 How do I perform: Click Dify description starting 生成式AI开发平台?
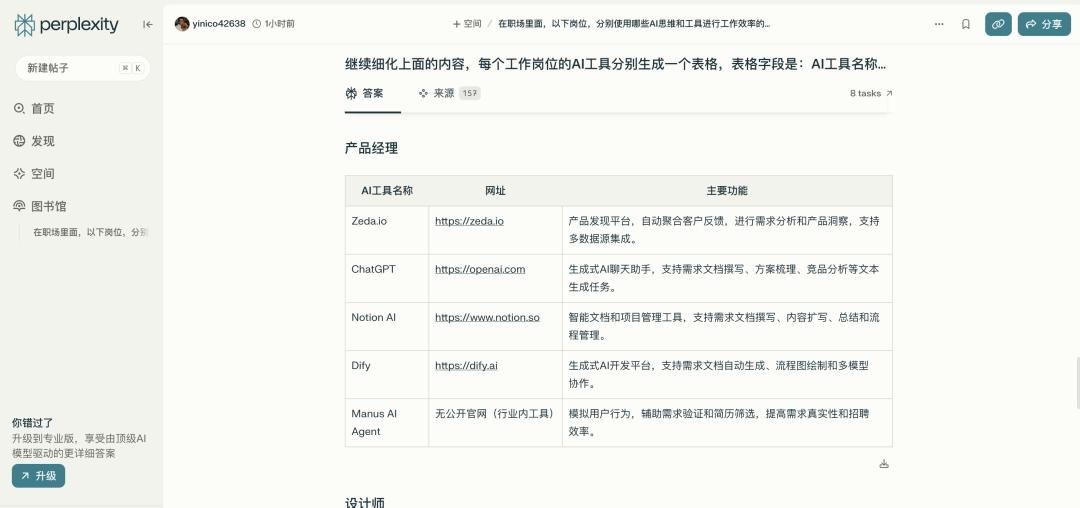coord(719,375)
